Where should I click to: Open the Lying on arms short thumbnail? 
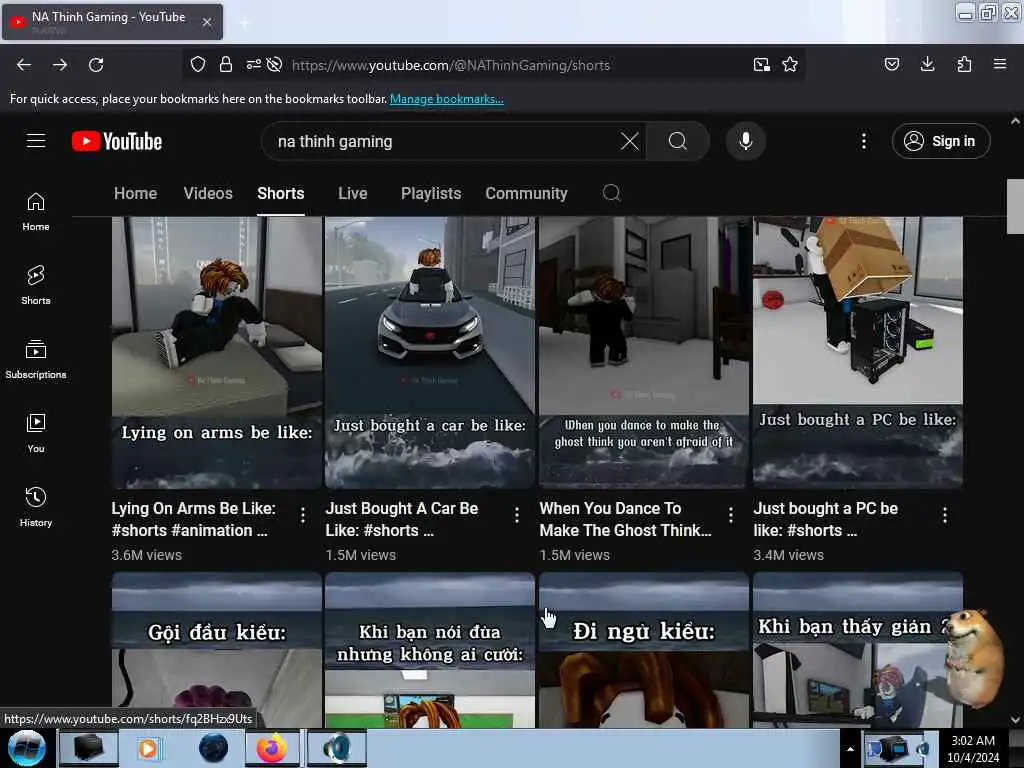pos(216,353)
